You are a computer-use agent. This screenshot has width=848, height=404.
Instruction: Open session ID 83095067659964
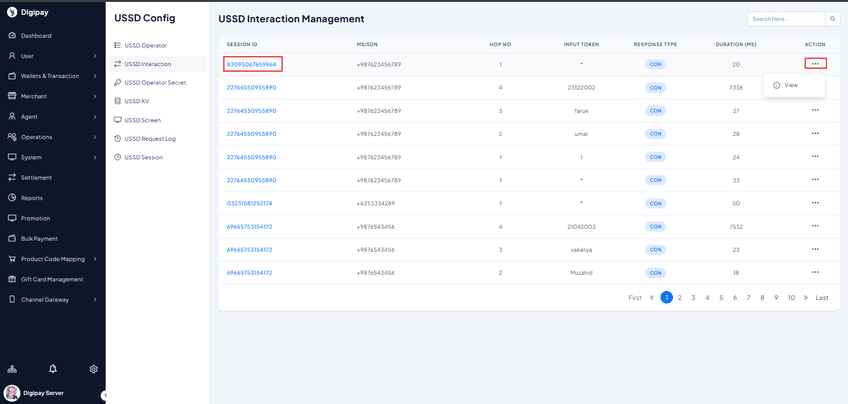[x=251, y=64]
